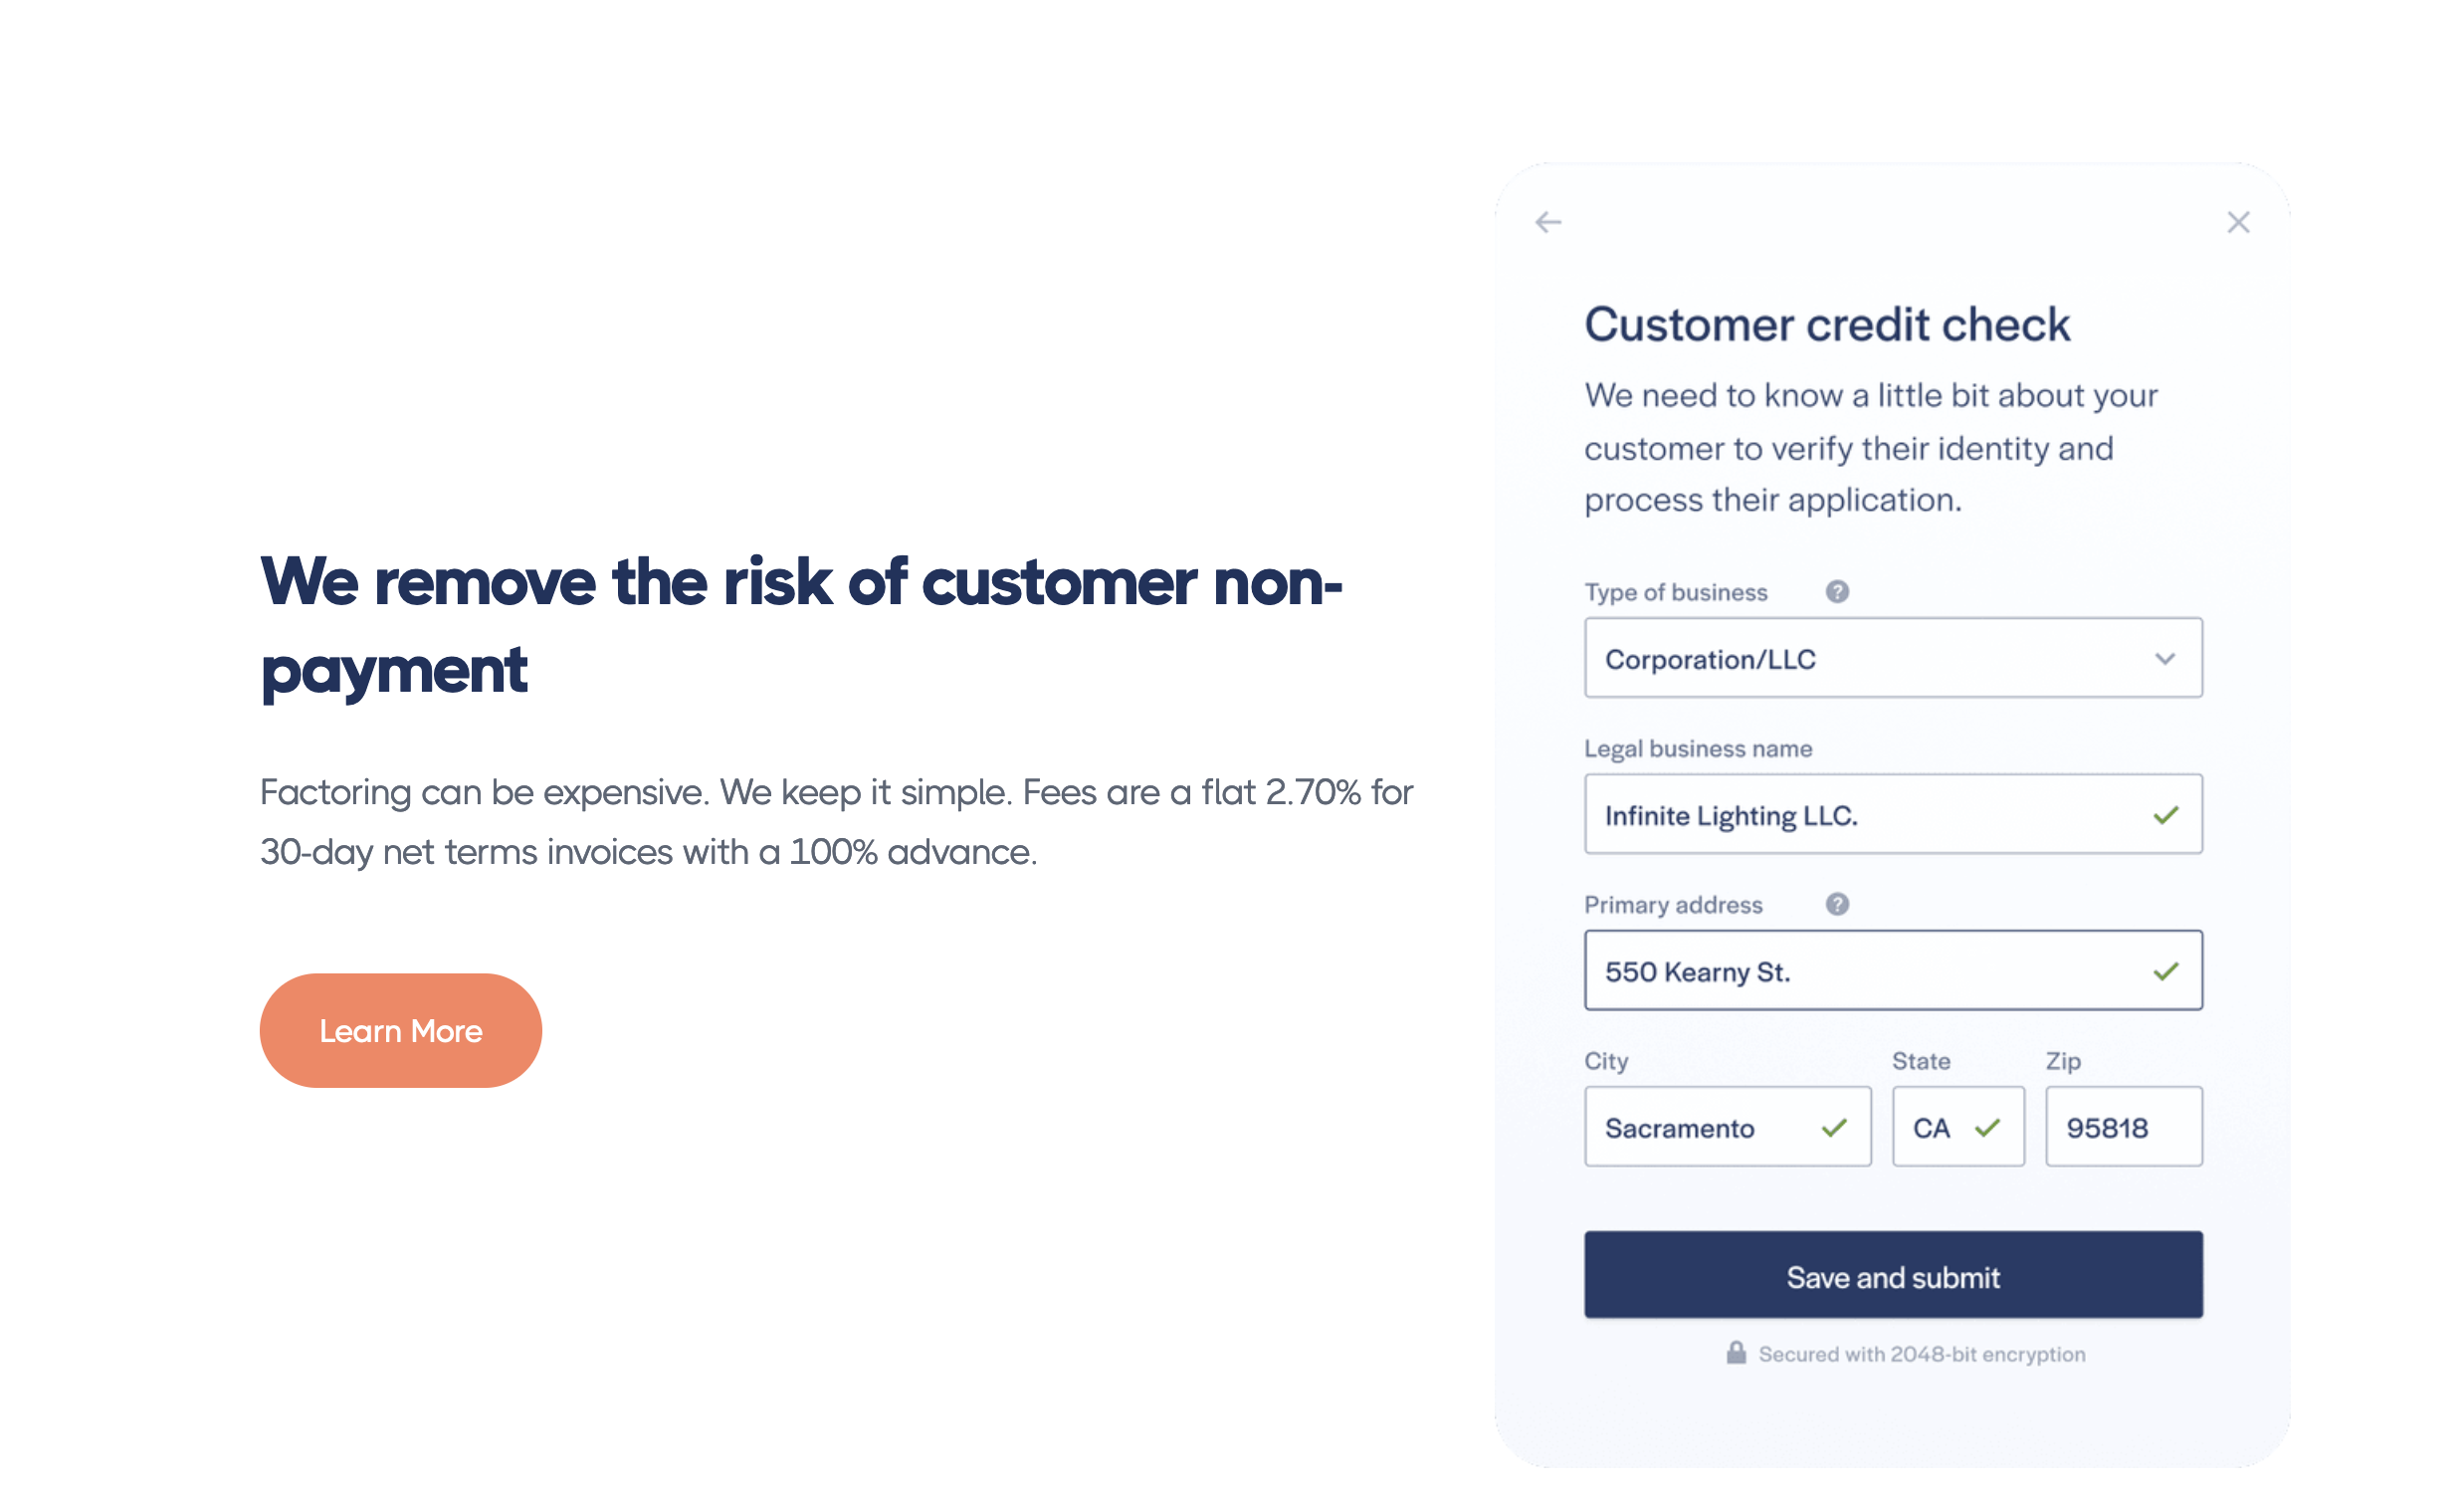This screenshot has height=1487, width=2464.
Task: Click the Secured with 2048-bit encryption text
Action: [x=1921, y=1354]
